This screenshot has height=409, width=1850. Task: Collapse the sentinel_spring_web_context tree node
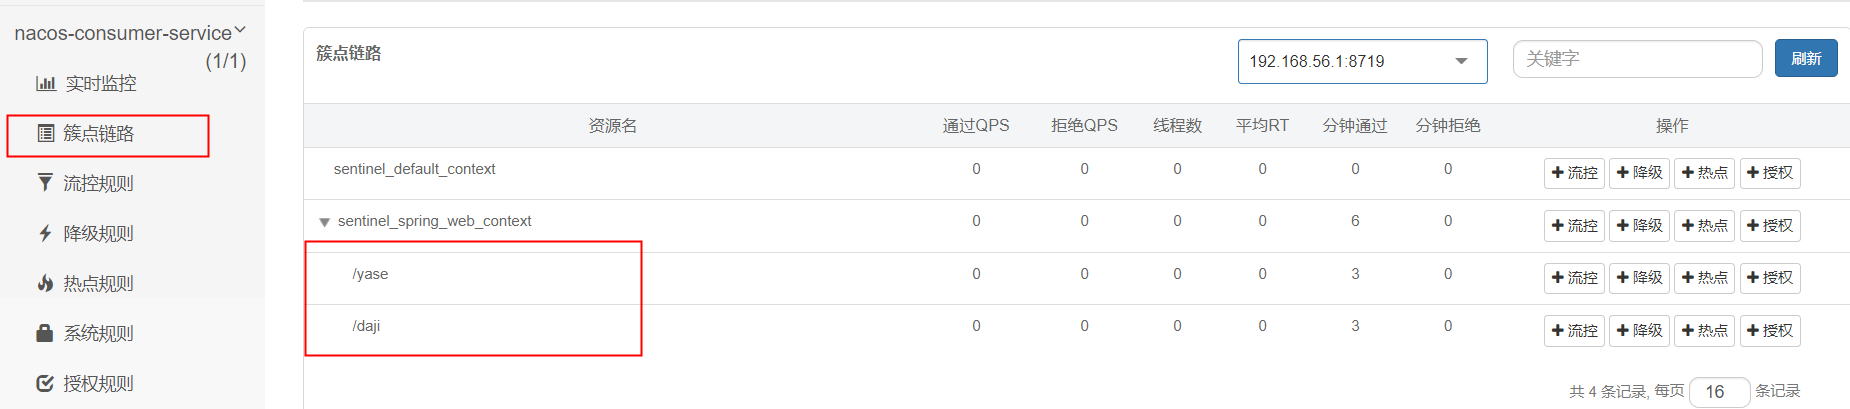pyautogui.click(x=324, y=222)
